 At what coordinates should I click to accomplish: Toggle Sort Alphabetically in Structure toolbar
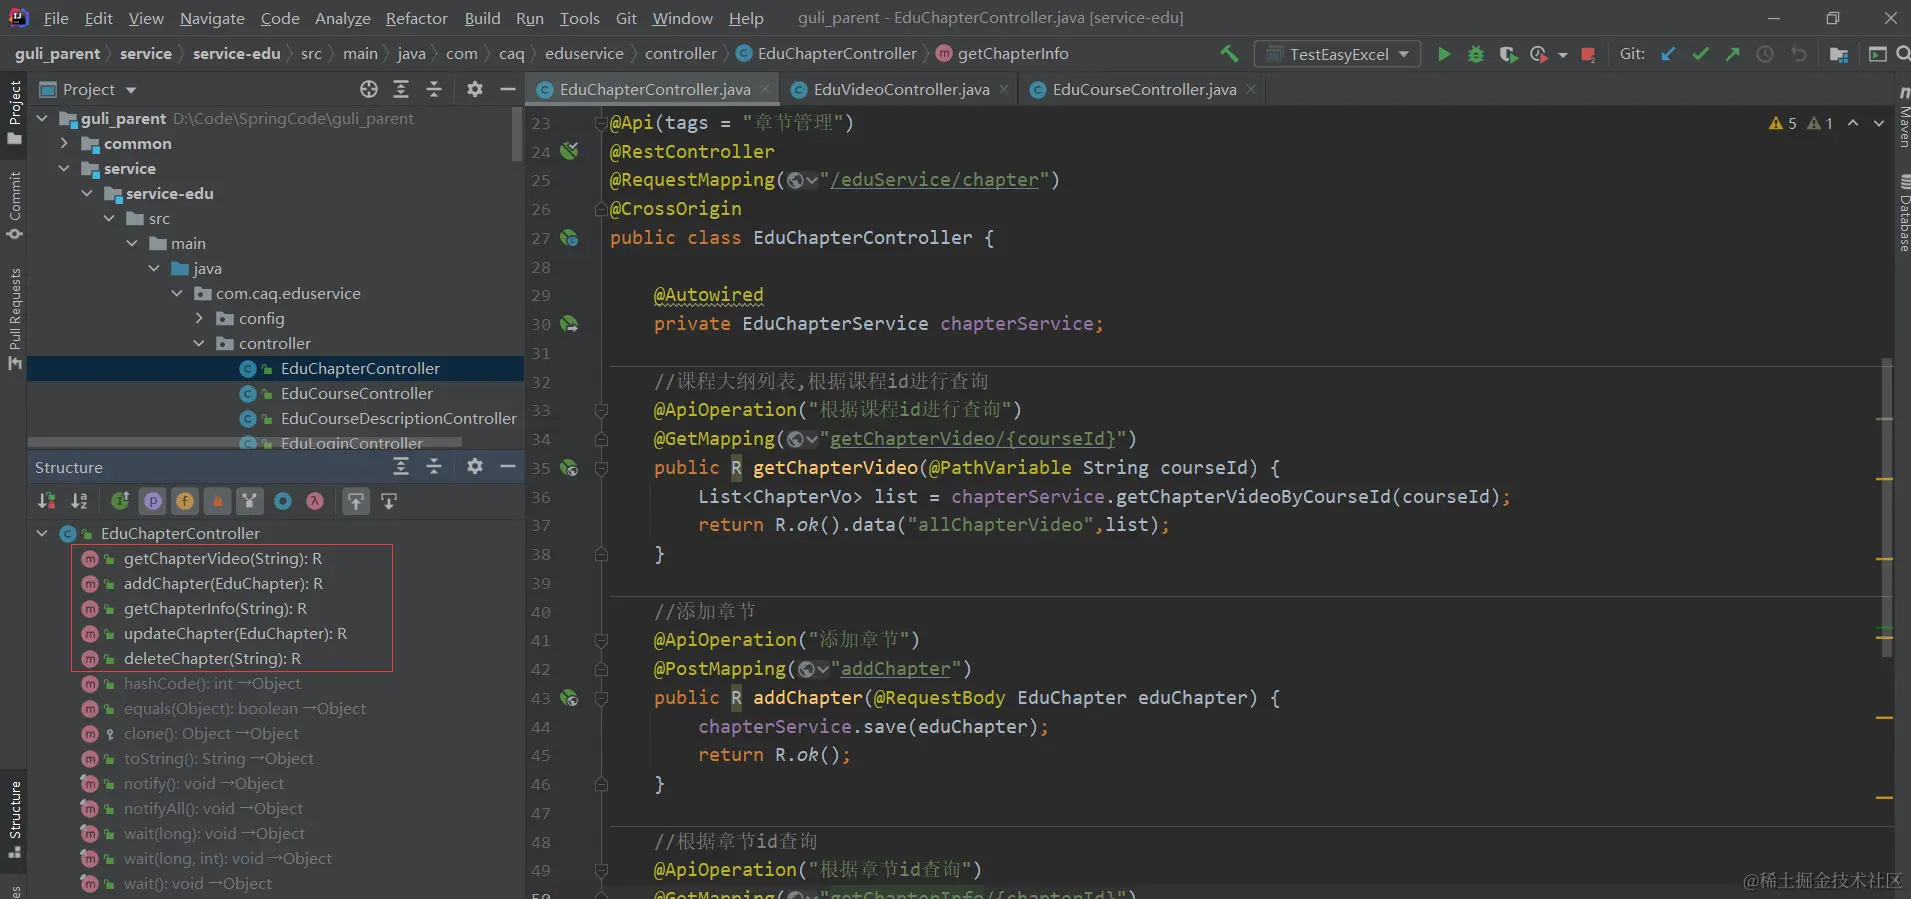tap(79, 501)
